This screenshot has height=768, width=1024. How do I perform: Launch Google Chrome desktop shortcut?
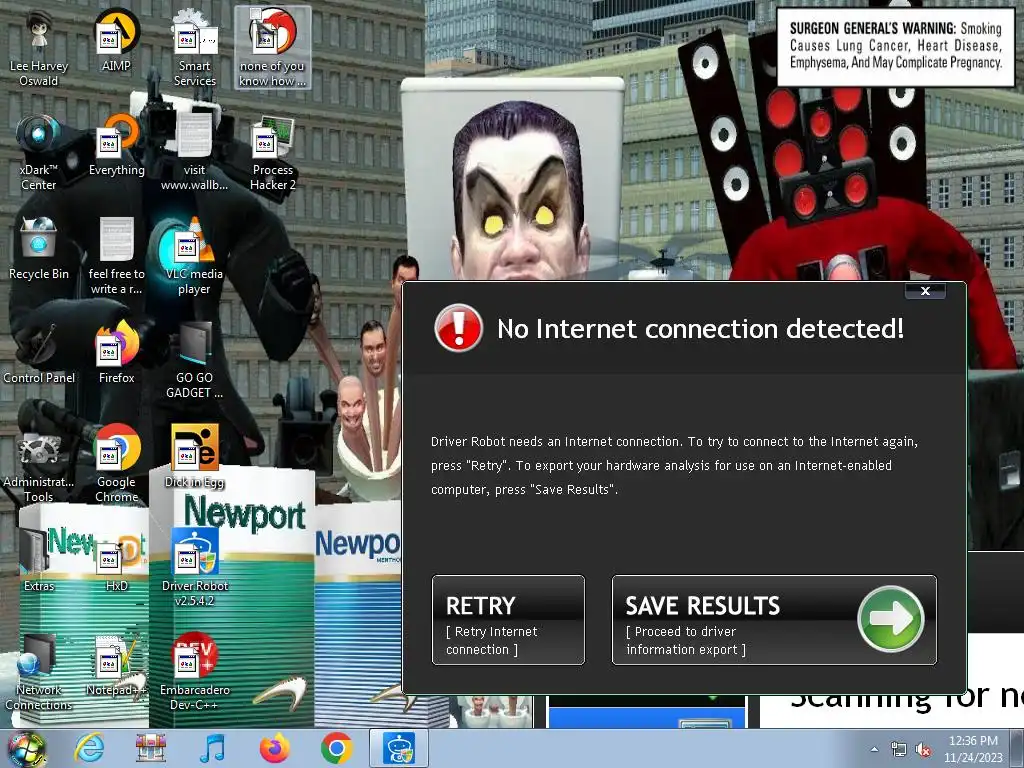116,464
